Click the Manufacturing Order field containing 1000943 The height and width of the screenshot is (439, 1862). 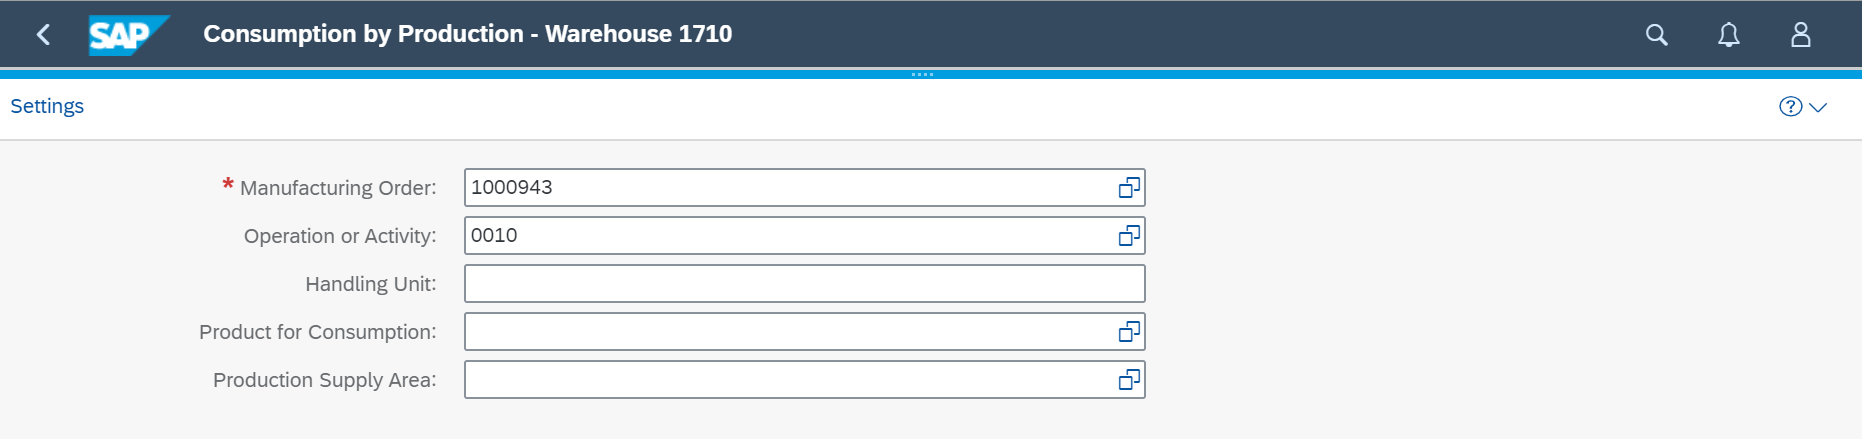(790, 188)
